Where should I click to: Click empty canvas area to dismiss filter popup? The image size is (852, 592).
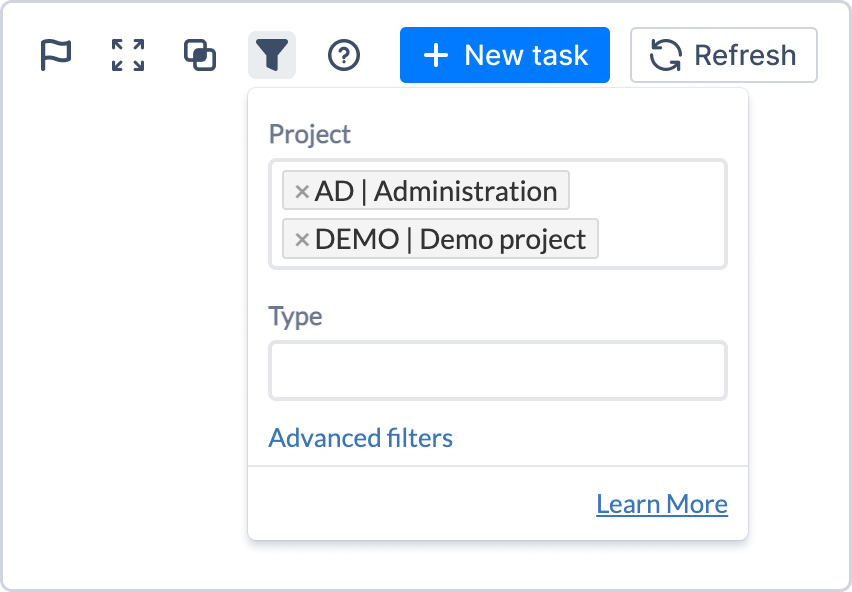[x=120, y=350]
